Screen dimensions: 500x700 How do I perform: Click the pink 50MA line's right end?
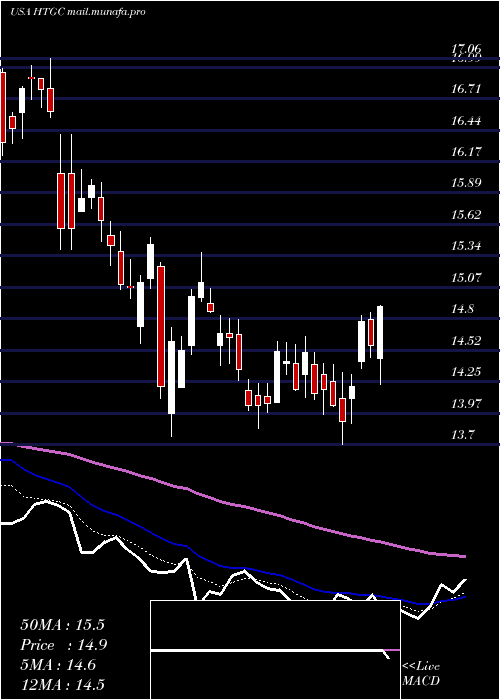point(463,556)
